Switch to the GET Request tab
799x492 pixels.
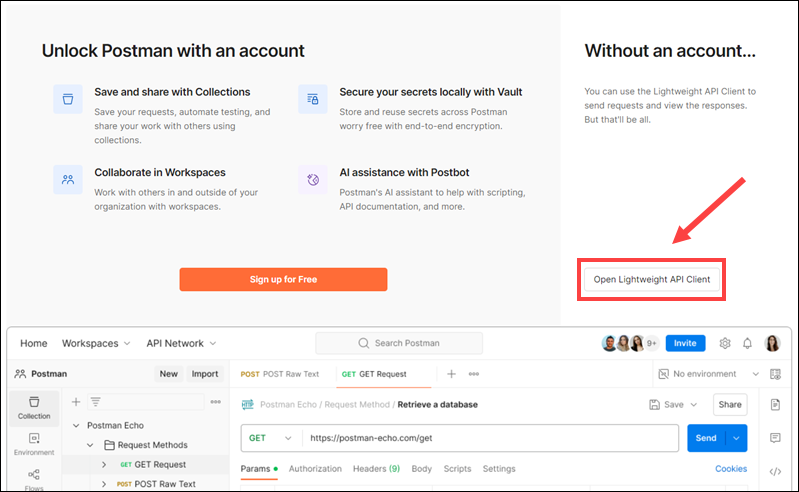tap(374, 374)
